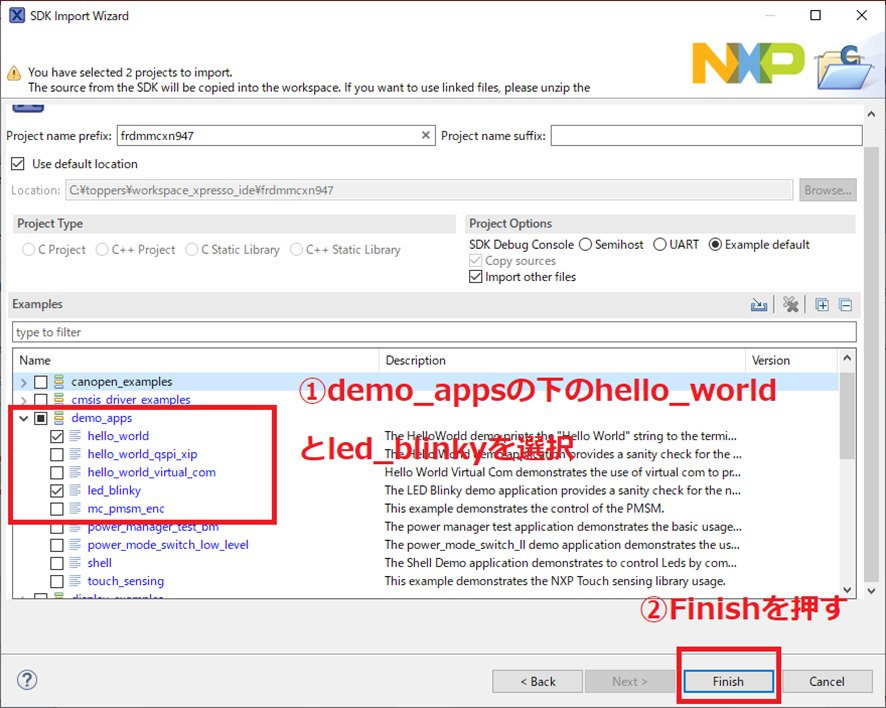Click 'The Shell Demo application' description text

click(x=561, y=563)
